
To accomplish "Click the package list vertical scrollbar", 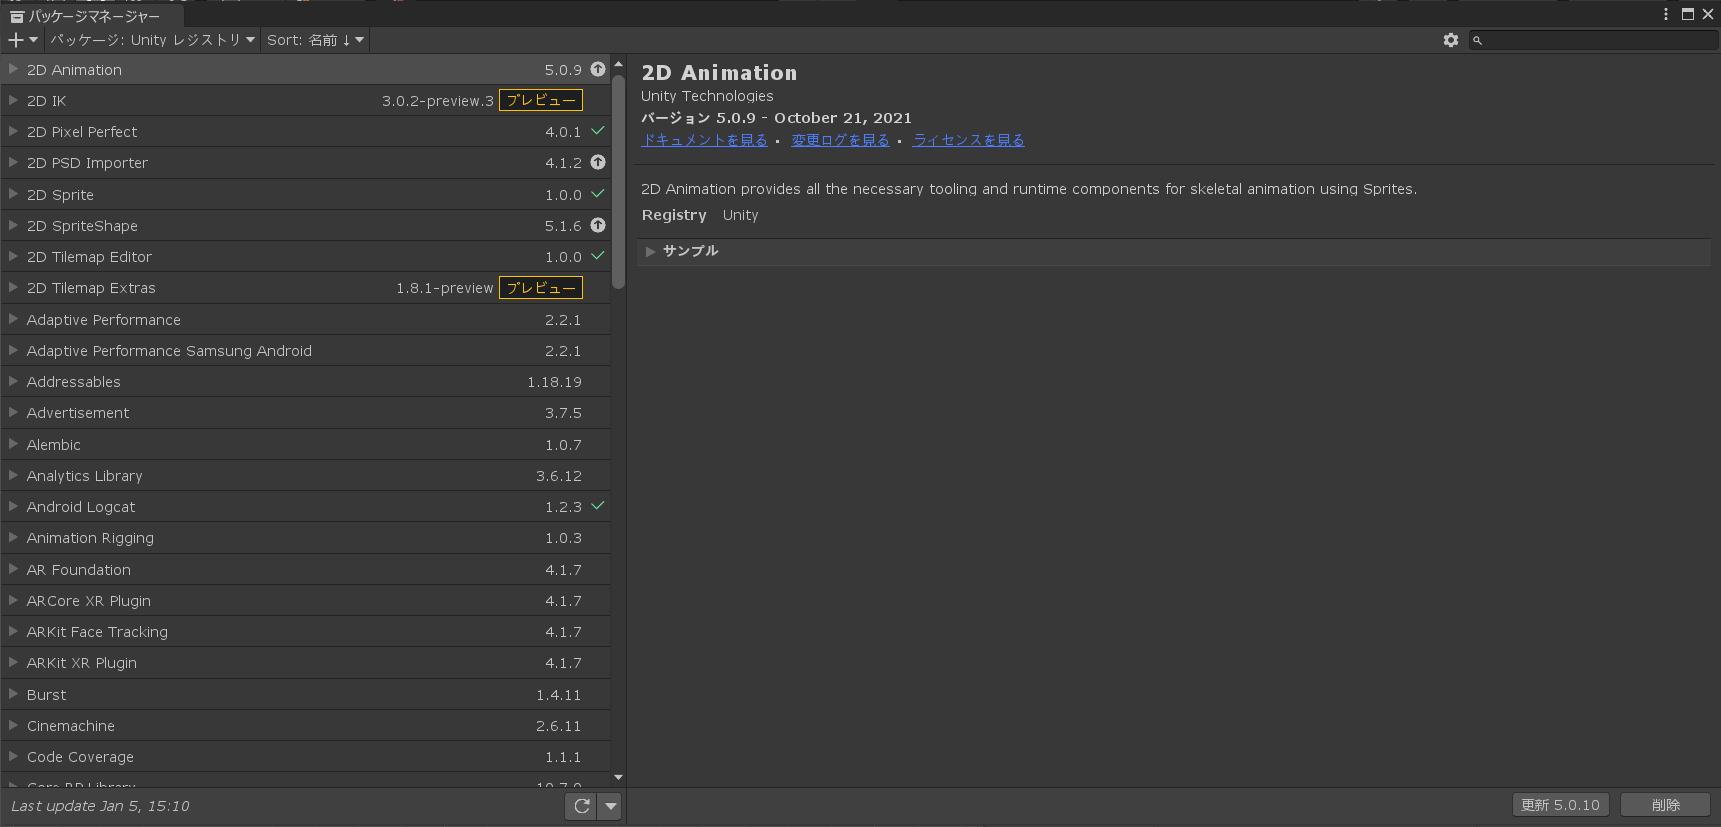I will (618, 180).
